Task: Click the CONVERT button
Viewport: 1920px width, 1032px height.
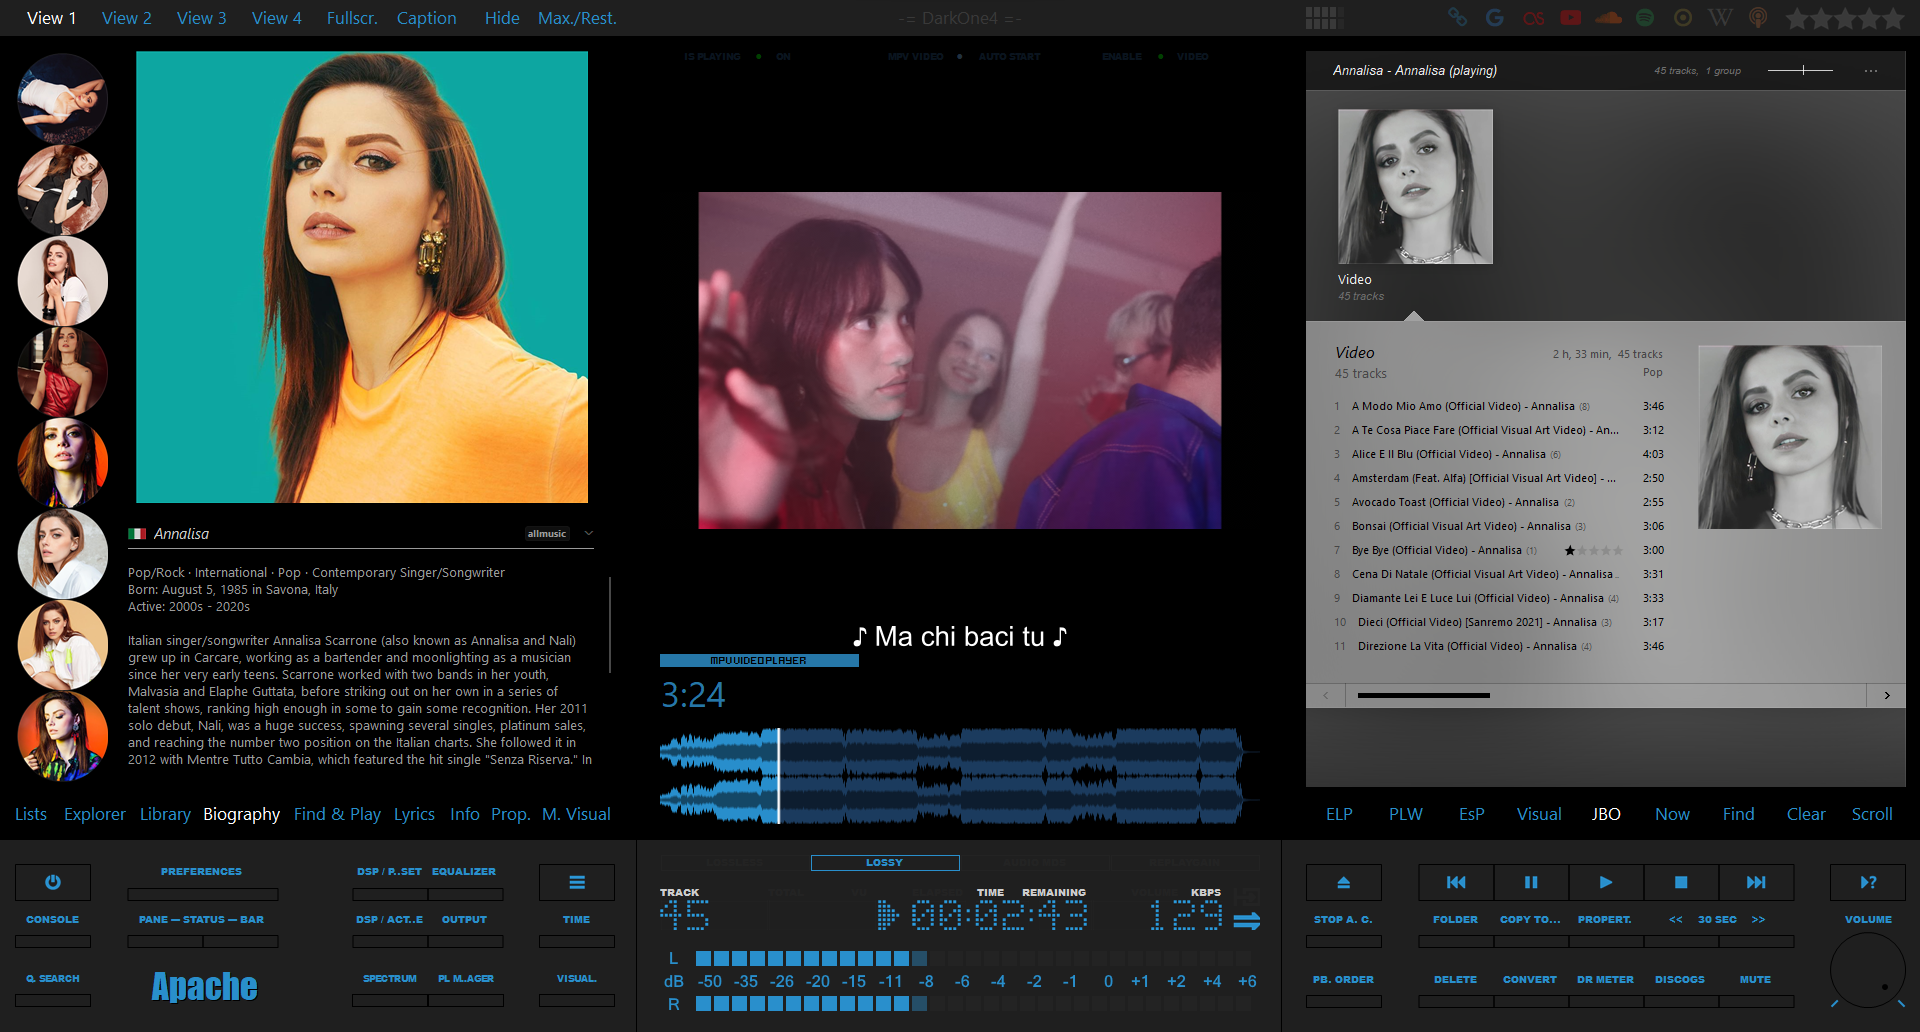Action: tap(1530, 980)
